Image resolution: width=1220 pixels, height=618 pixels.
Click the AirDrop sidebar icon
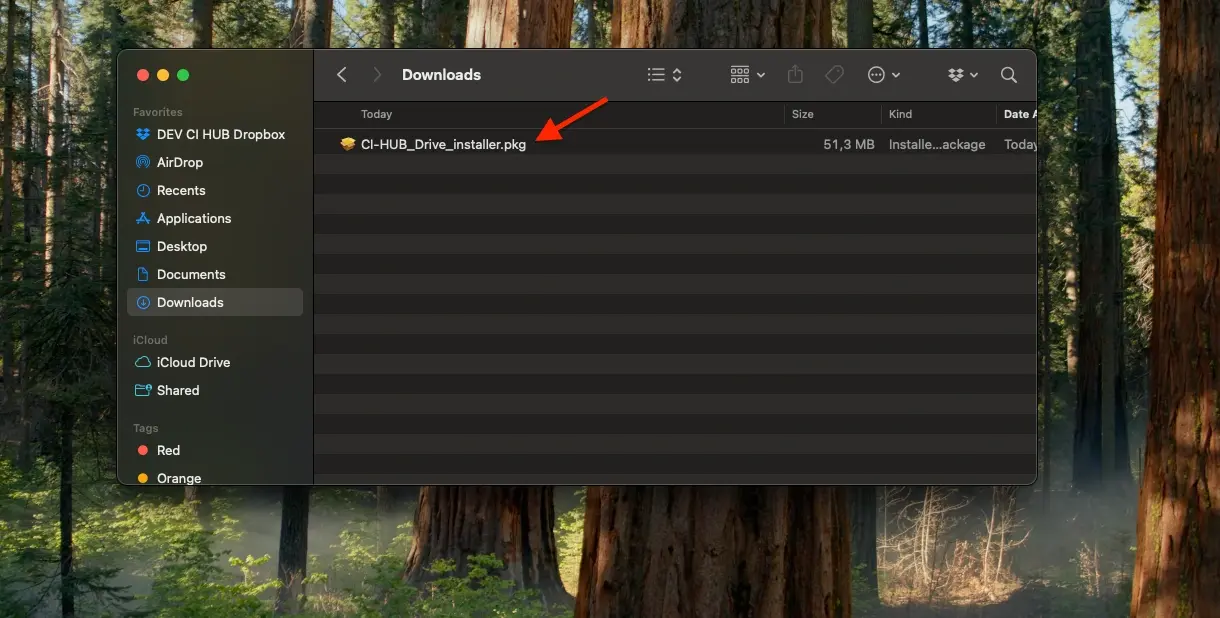[x=143, y=162]
